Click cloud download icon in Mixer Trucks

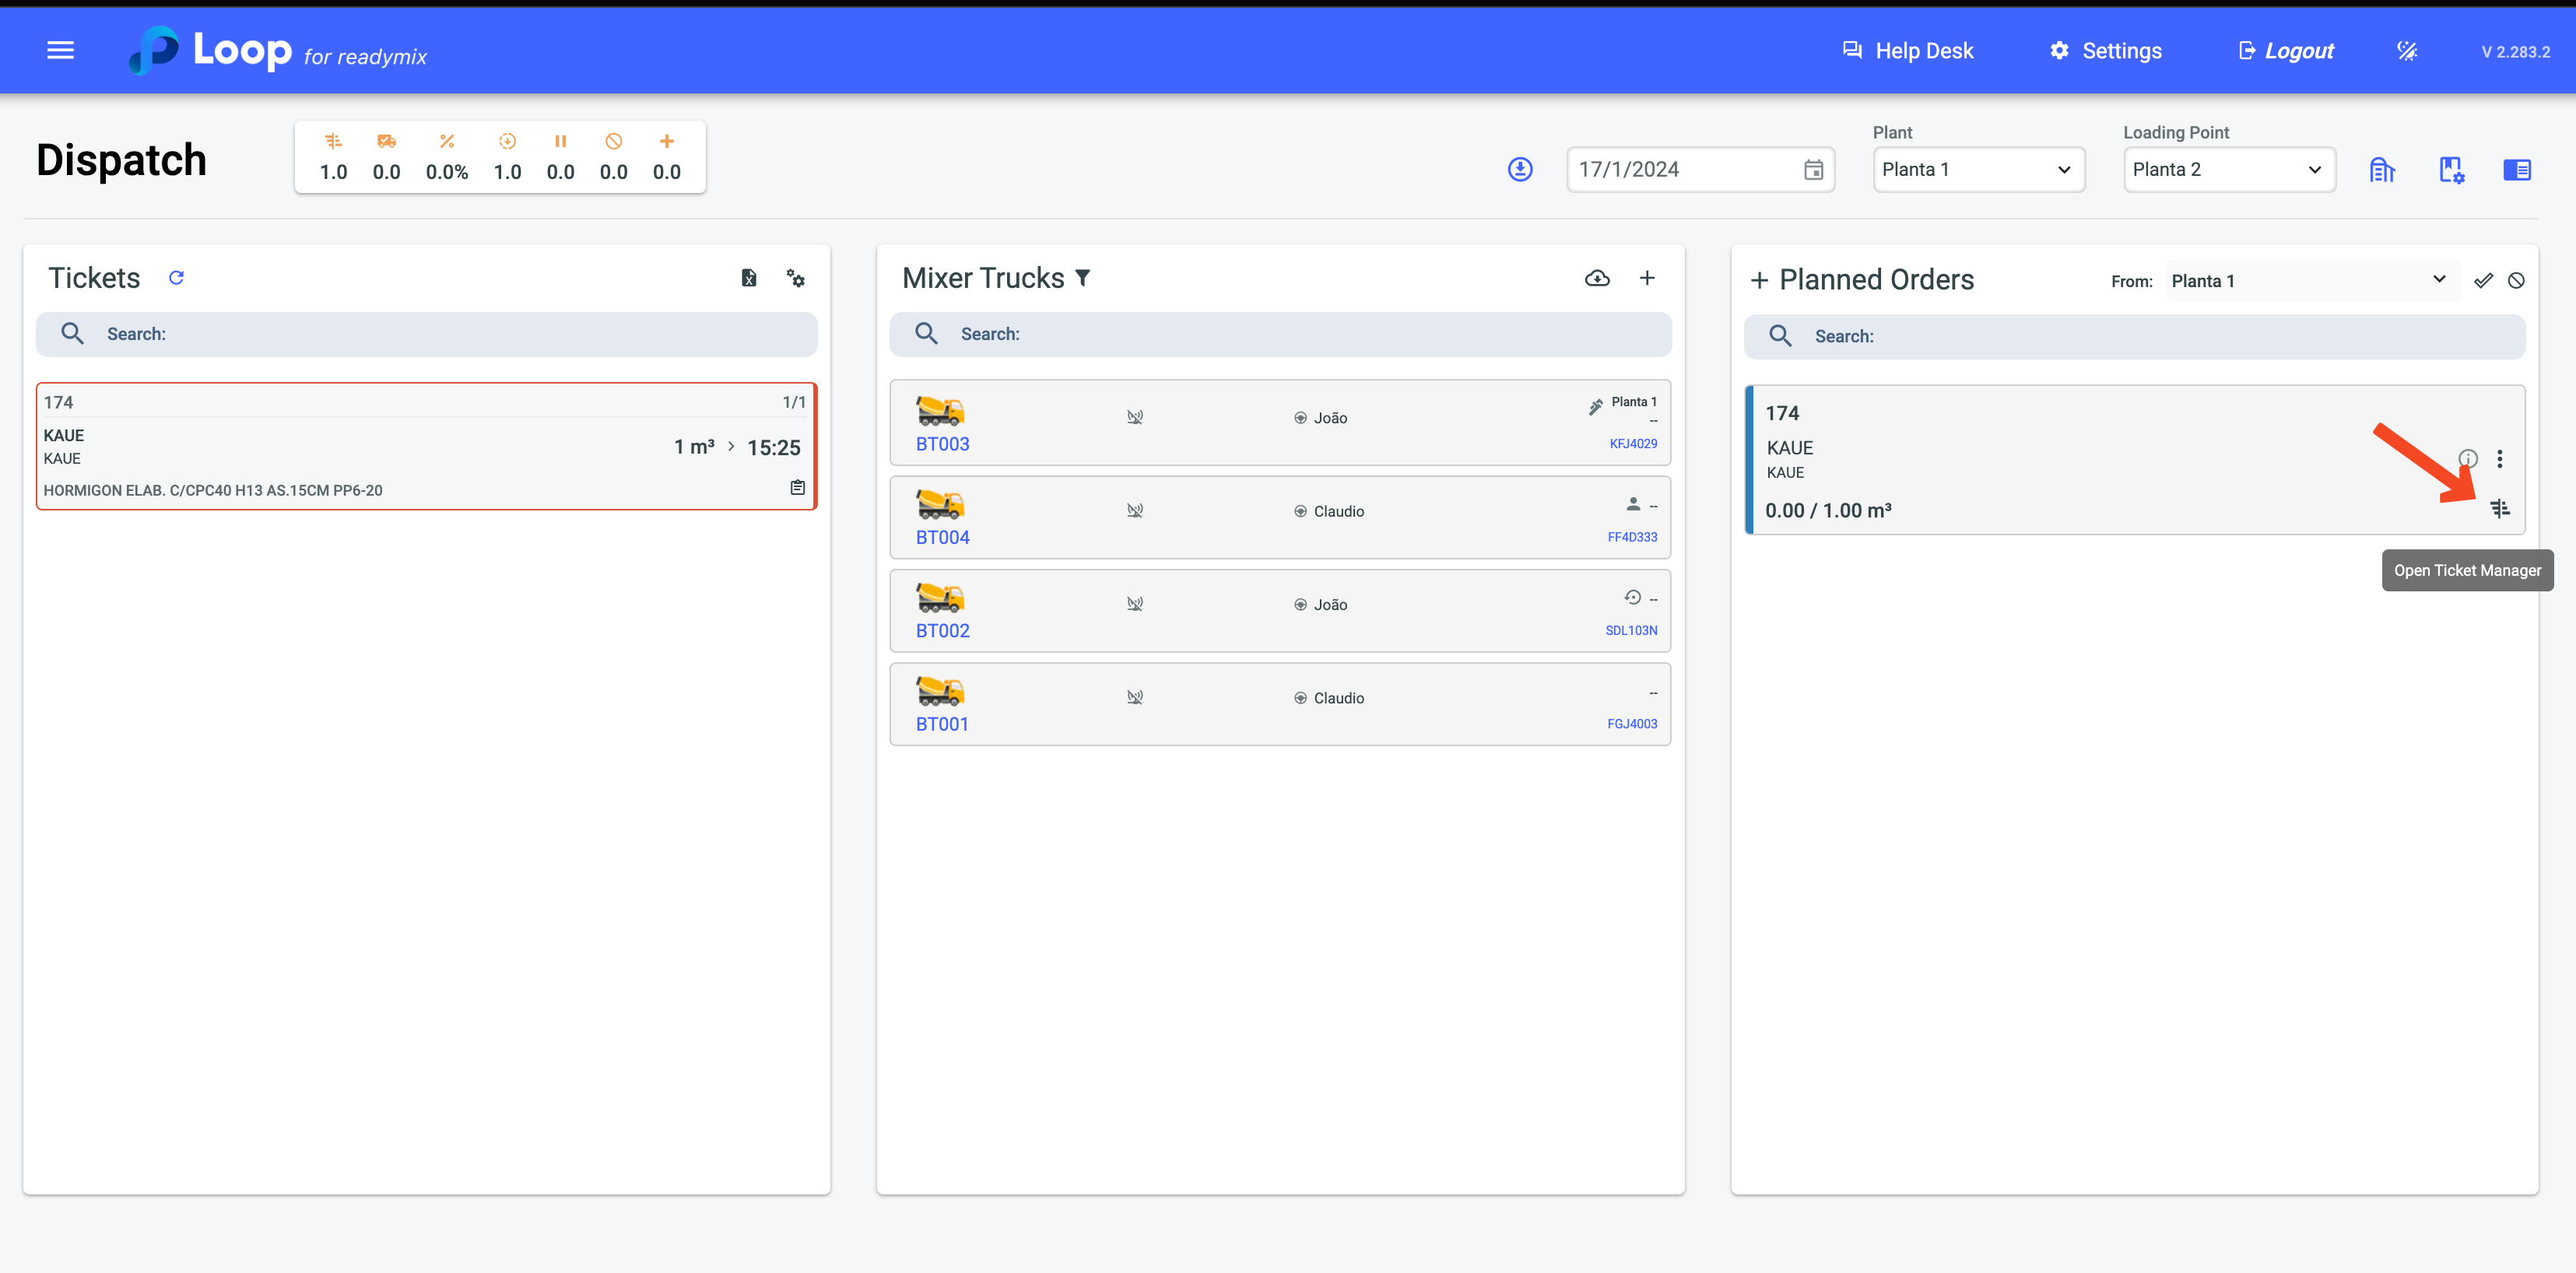pyautogui.click(x=1597, y=278)
